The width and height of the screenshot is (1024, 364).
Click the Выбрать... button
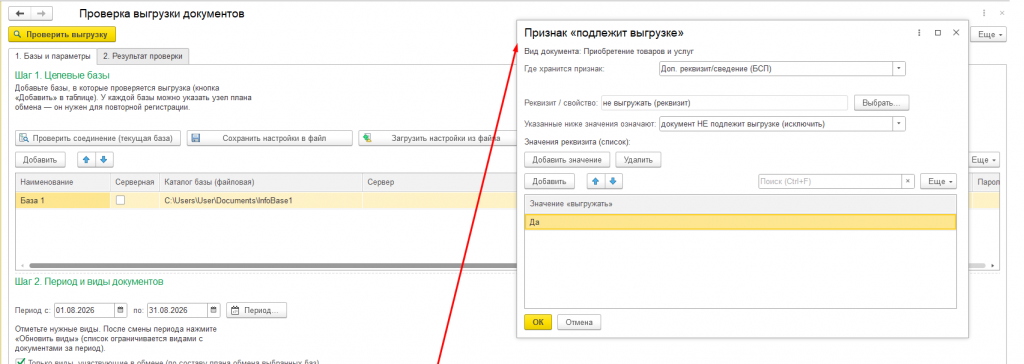(881, 103)
